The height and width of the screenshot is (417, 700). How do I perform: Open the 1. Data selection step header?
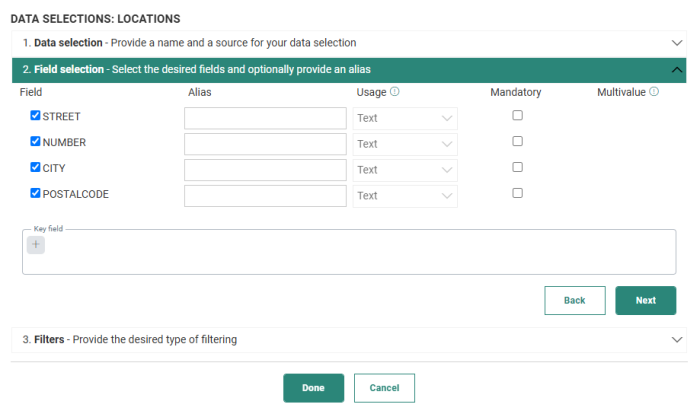point(190,43)
